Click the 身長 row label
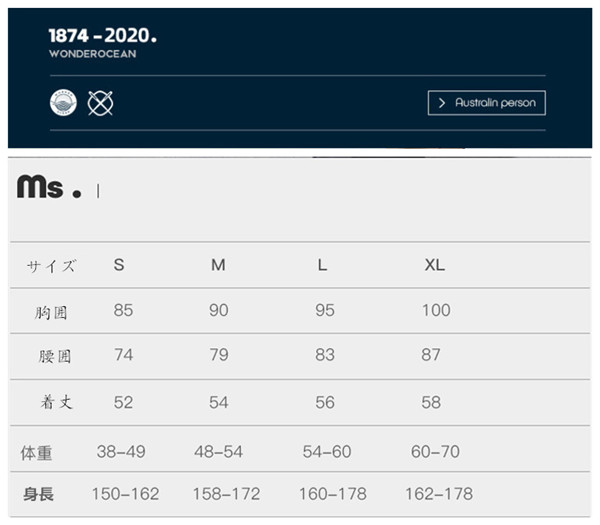This screenshot has width=600, height=525. [x=38, y=494]
